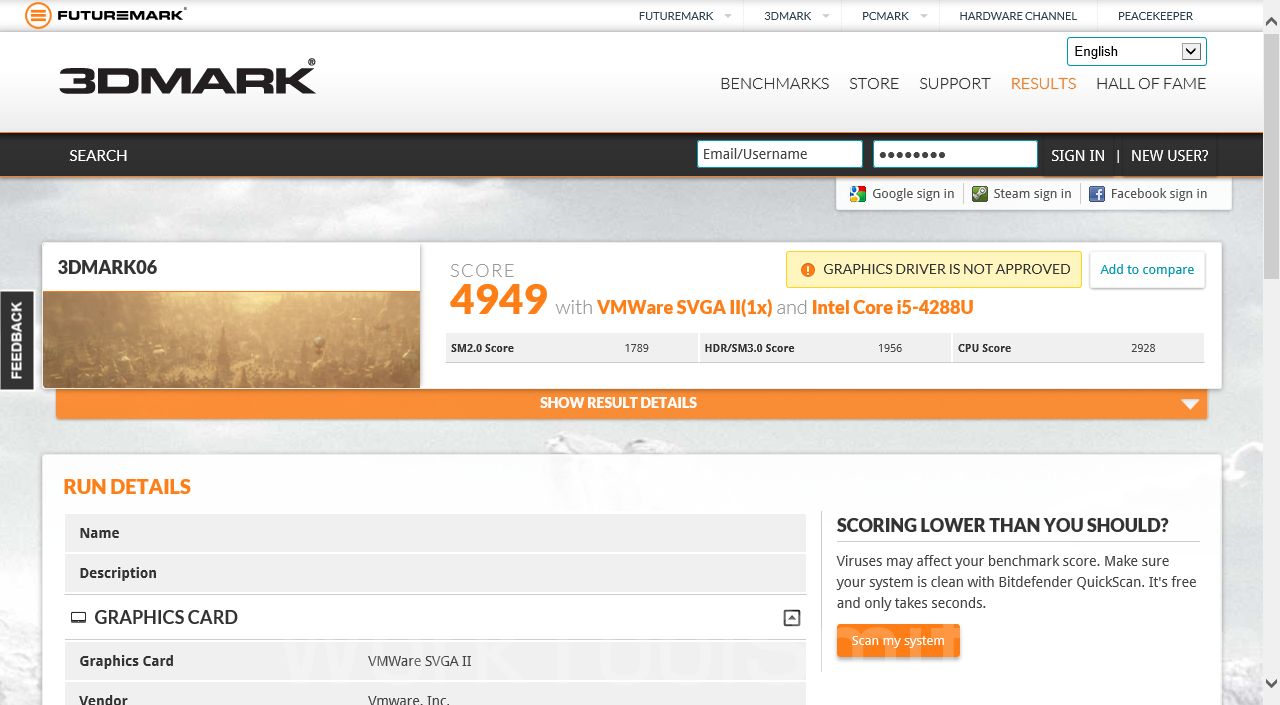This screenshot has width=1280, height=705.
Task: Open the Support menu item
Action: 955,84
